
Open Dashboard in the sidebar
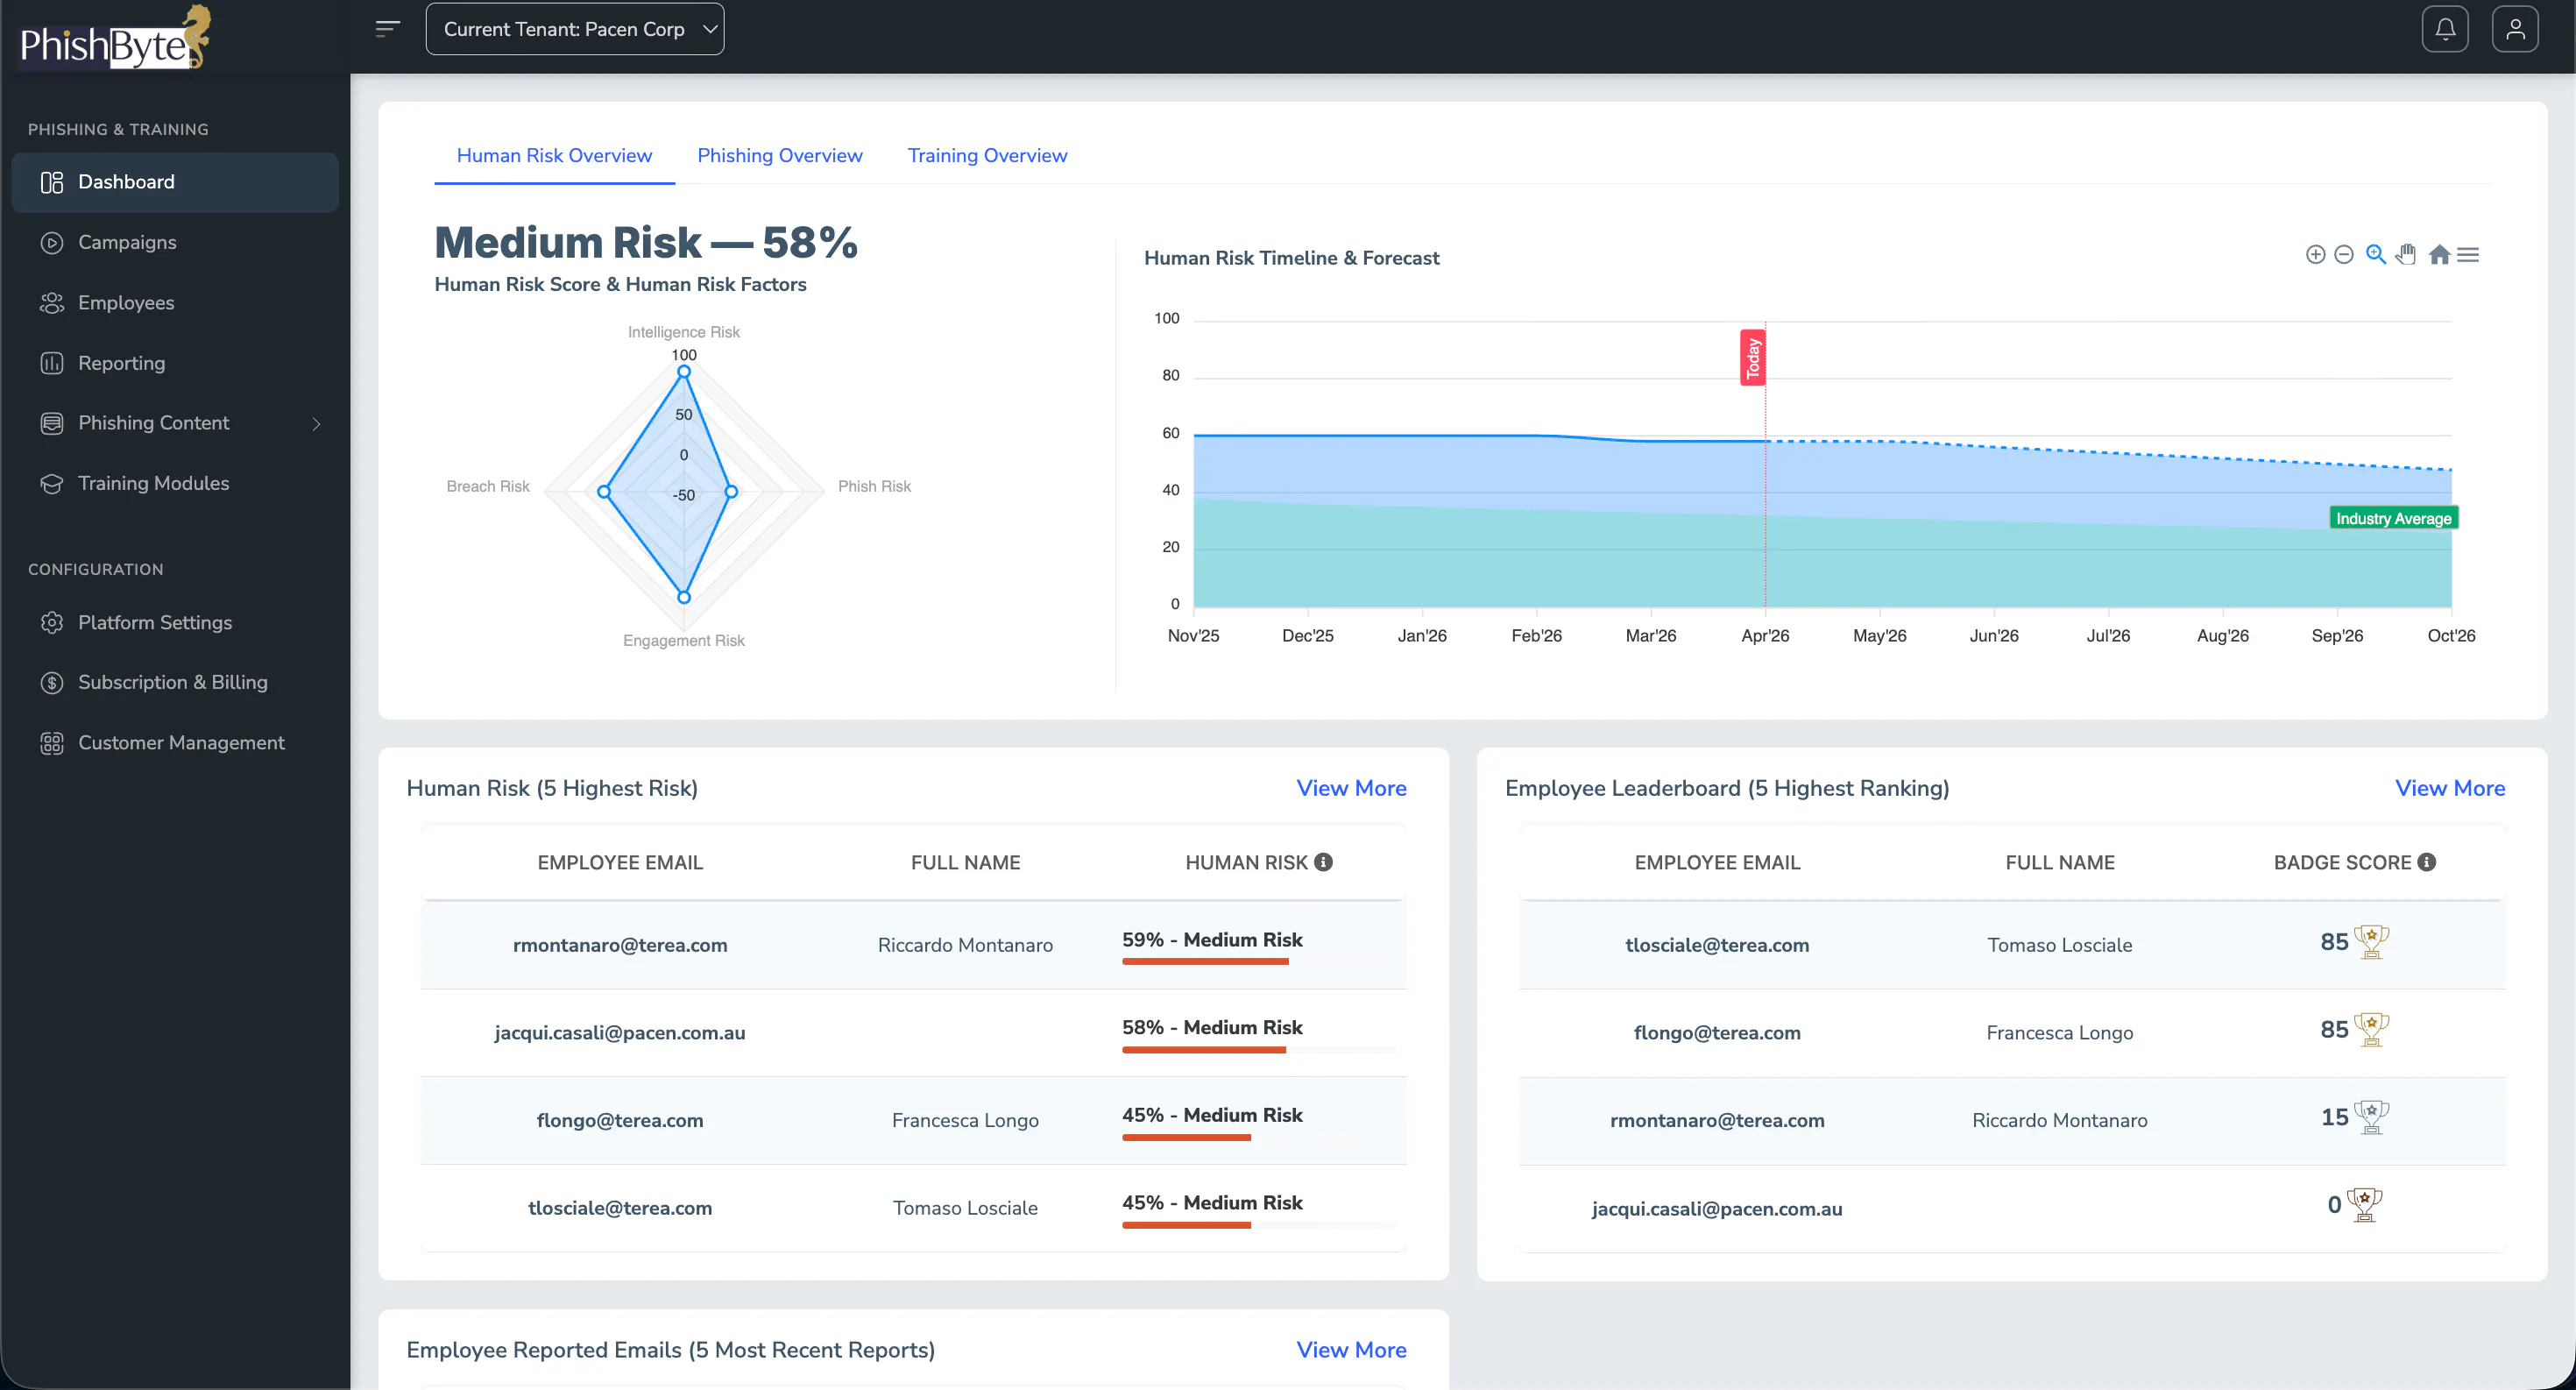(175, 182)
